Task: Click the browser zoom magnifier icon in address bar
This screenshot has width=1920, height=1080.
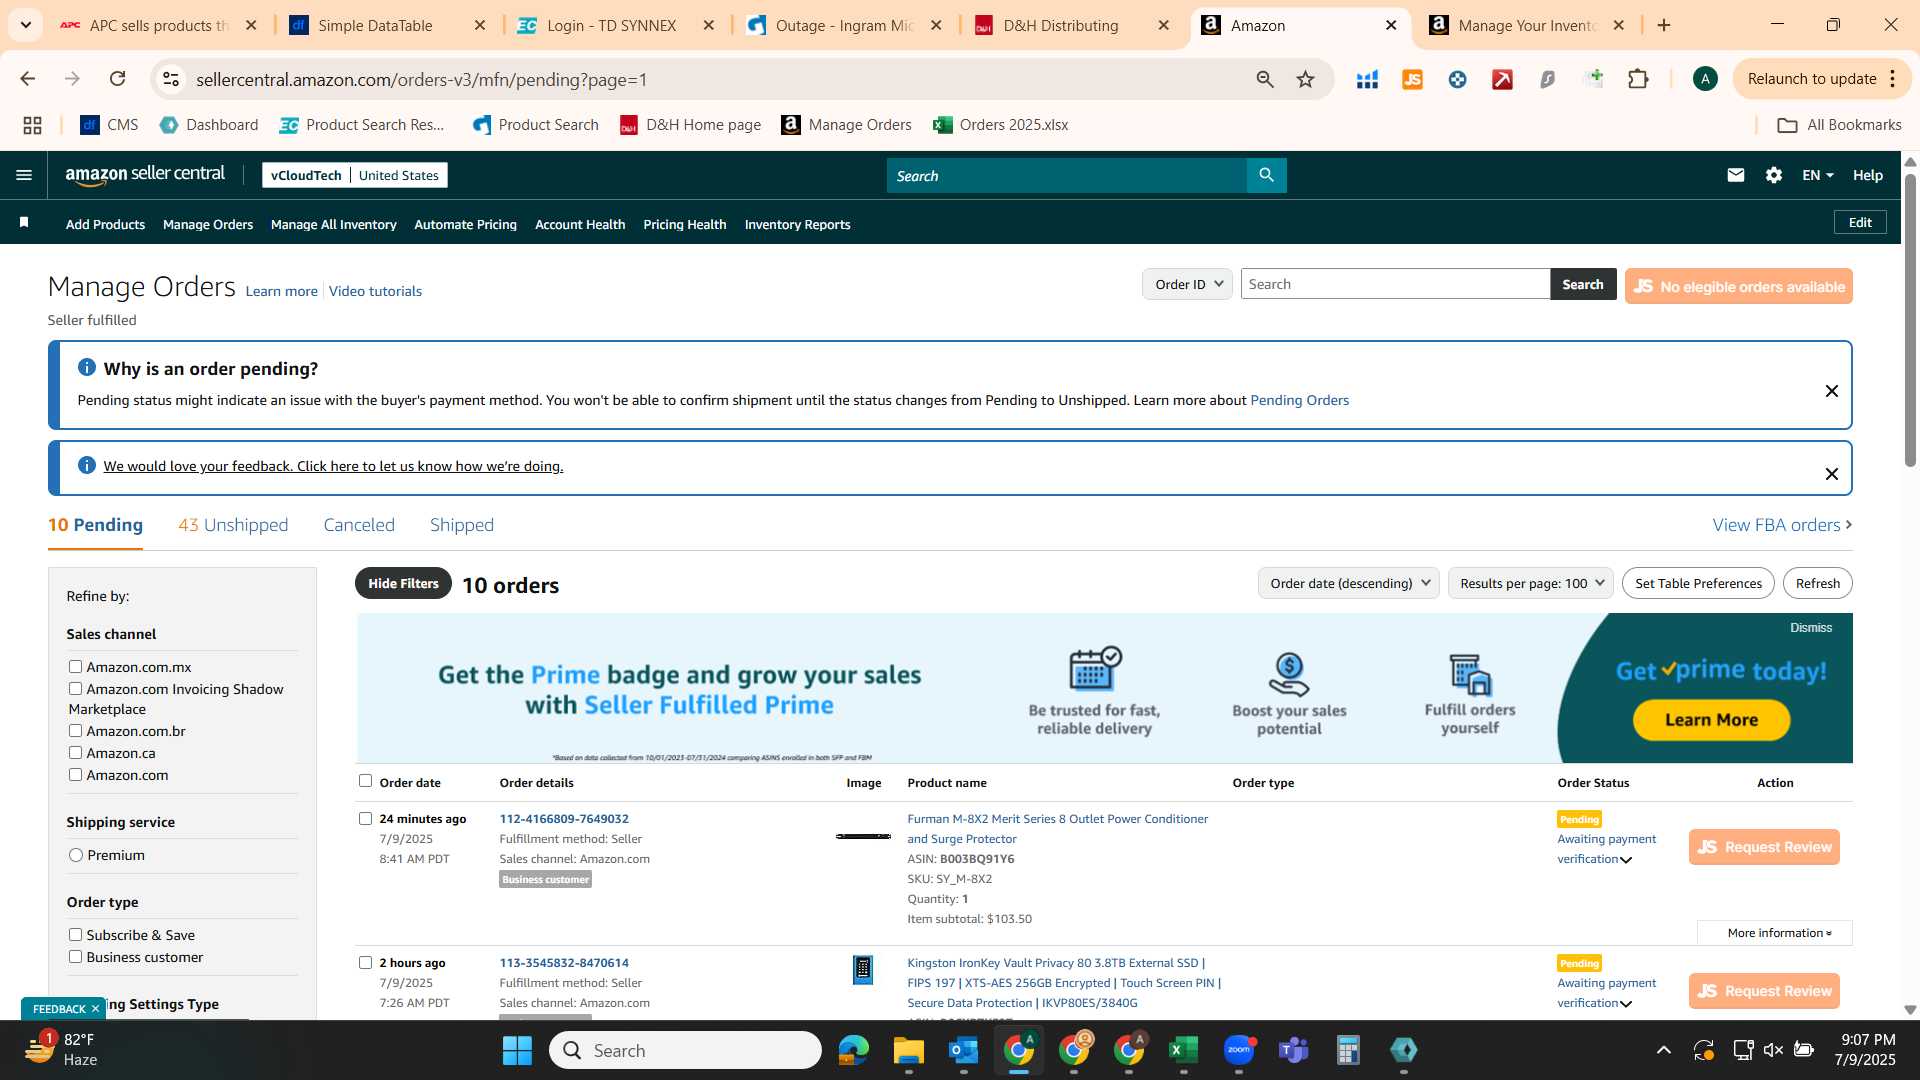Action: pyautogui.click(x=1265, y=79)
